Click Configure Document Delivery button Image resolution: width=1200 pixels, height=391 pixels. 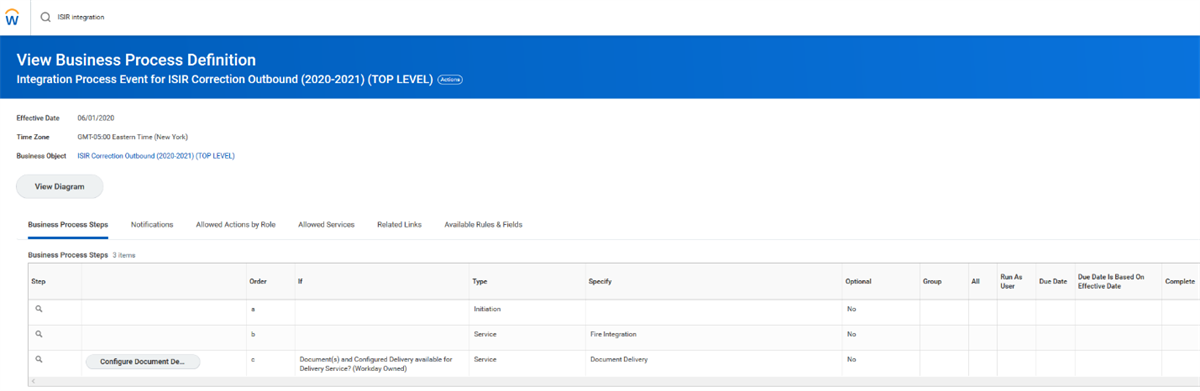pyautogui.click(x=144, y=361)
